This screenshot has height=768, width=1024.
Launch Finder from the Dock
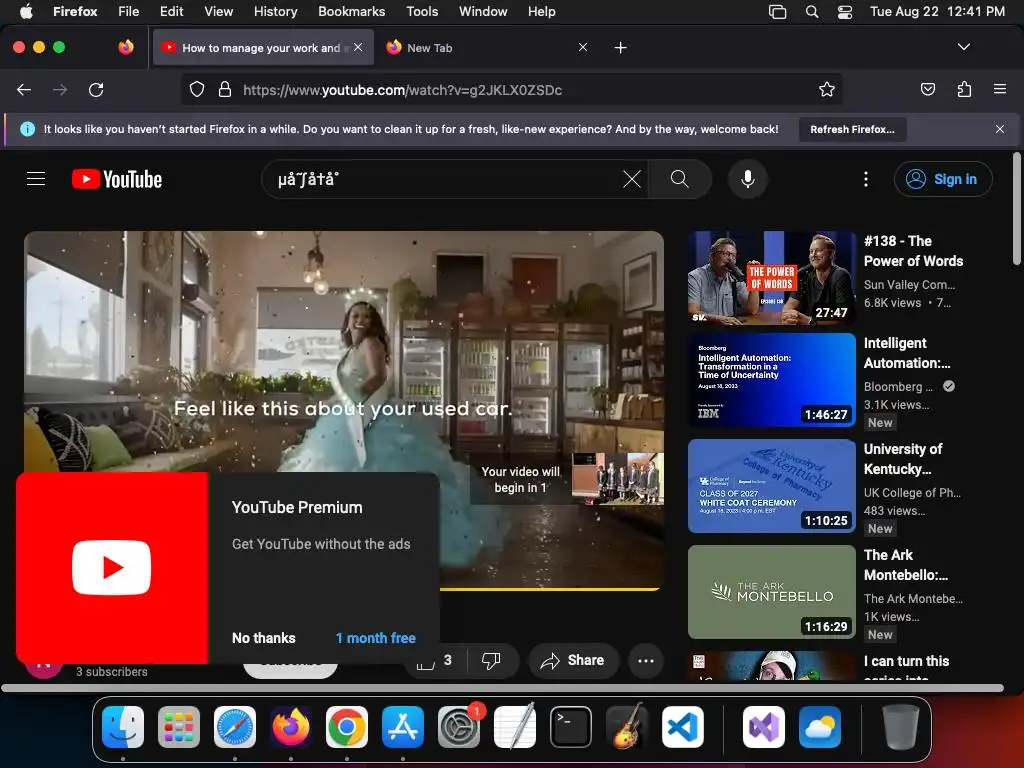click(x=123, y=727)
